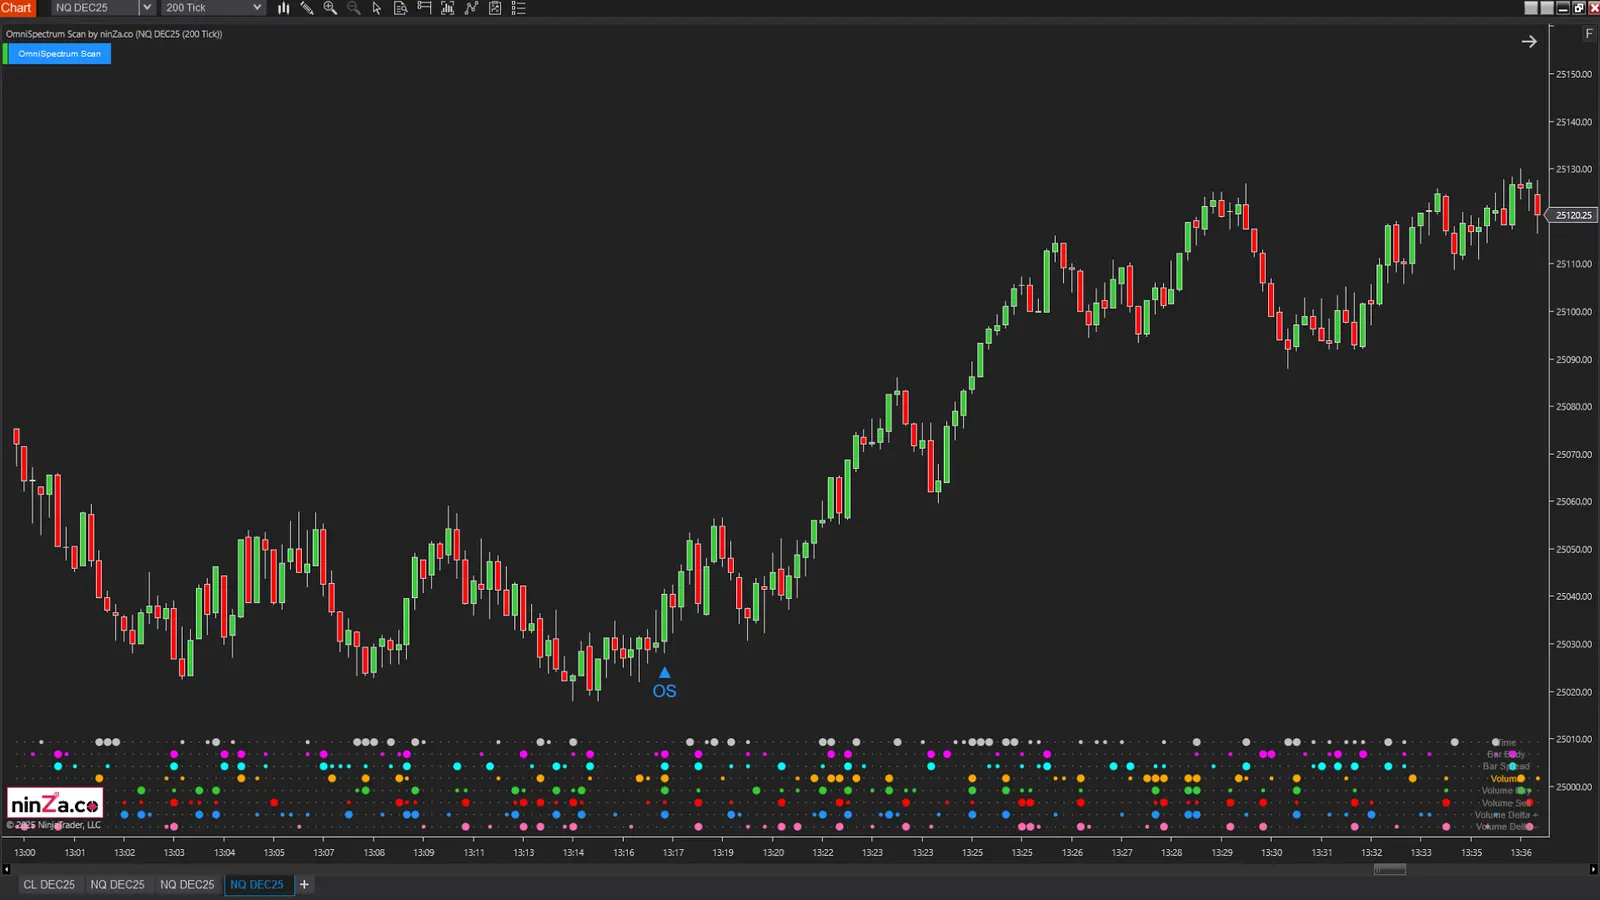The height and width of the screenshot is (900, 1600).
Task: Open the Chart Trader icon
Action: [x=424, y=8]
